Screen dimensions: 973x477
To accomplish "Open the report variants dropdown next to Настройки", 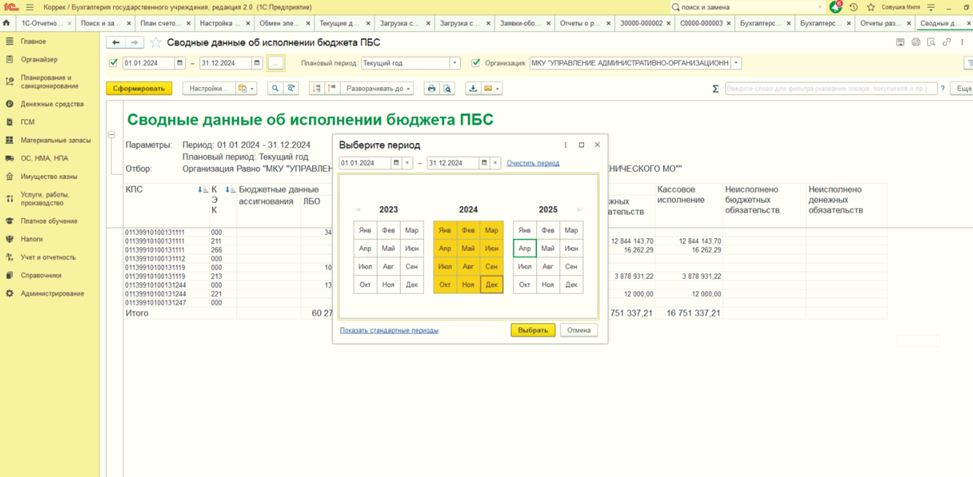I will pos(246,89).
